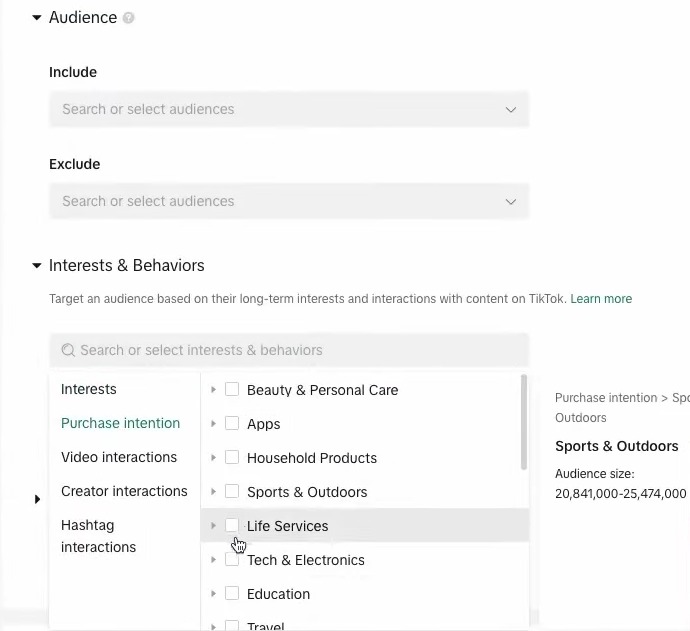The width and height of the screenshot is (690, 631).
Task: Open the Exclude audiences dropdown
Action: click(x=289, y=202)
